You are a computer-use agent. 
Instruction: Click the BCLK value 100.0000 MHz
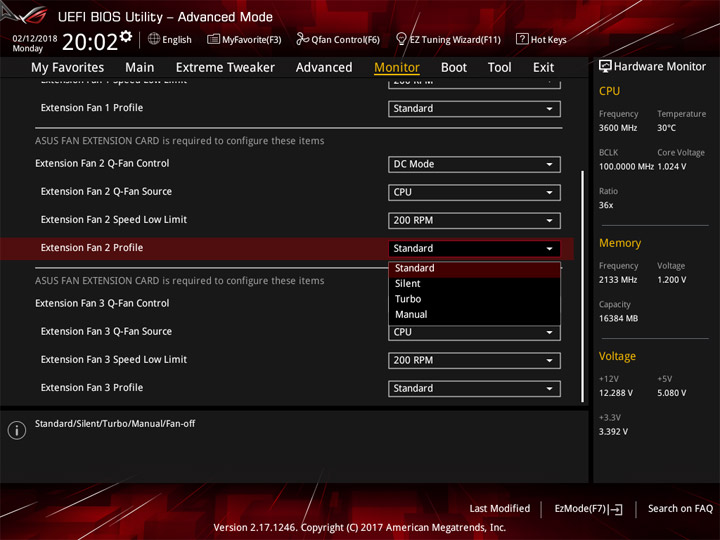[626, 167]
